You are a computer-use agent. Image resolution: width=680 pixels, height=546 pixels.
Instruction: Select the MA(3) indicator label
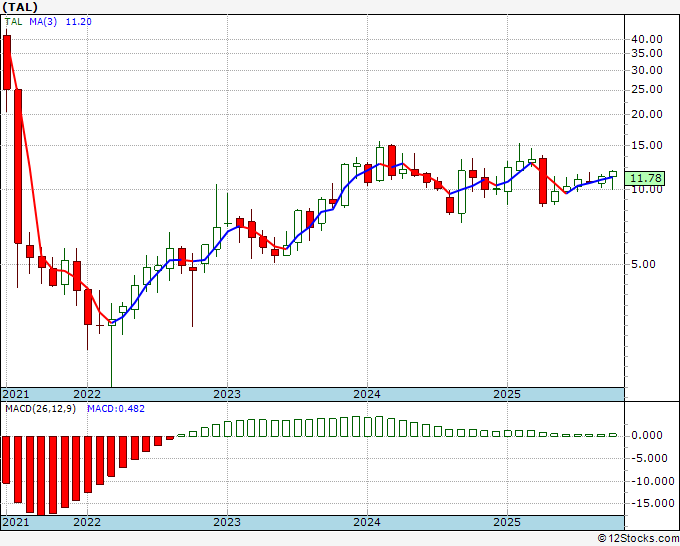(43, 22)
